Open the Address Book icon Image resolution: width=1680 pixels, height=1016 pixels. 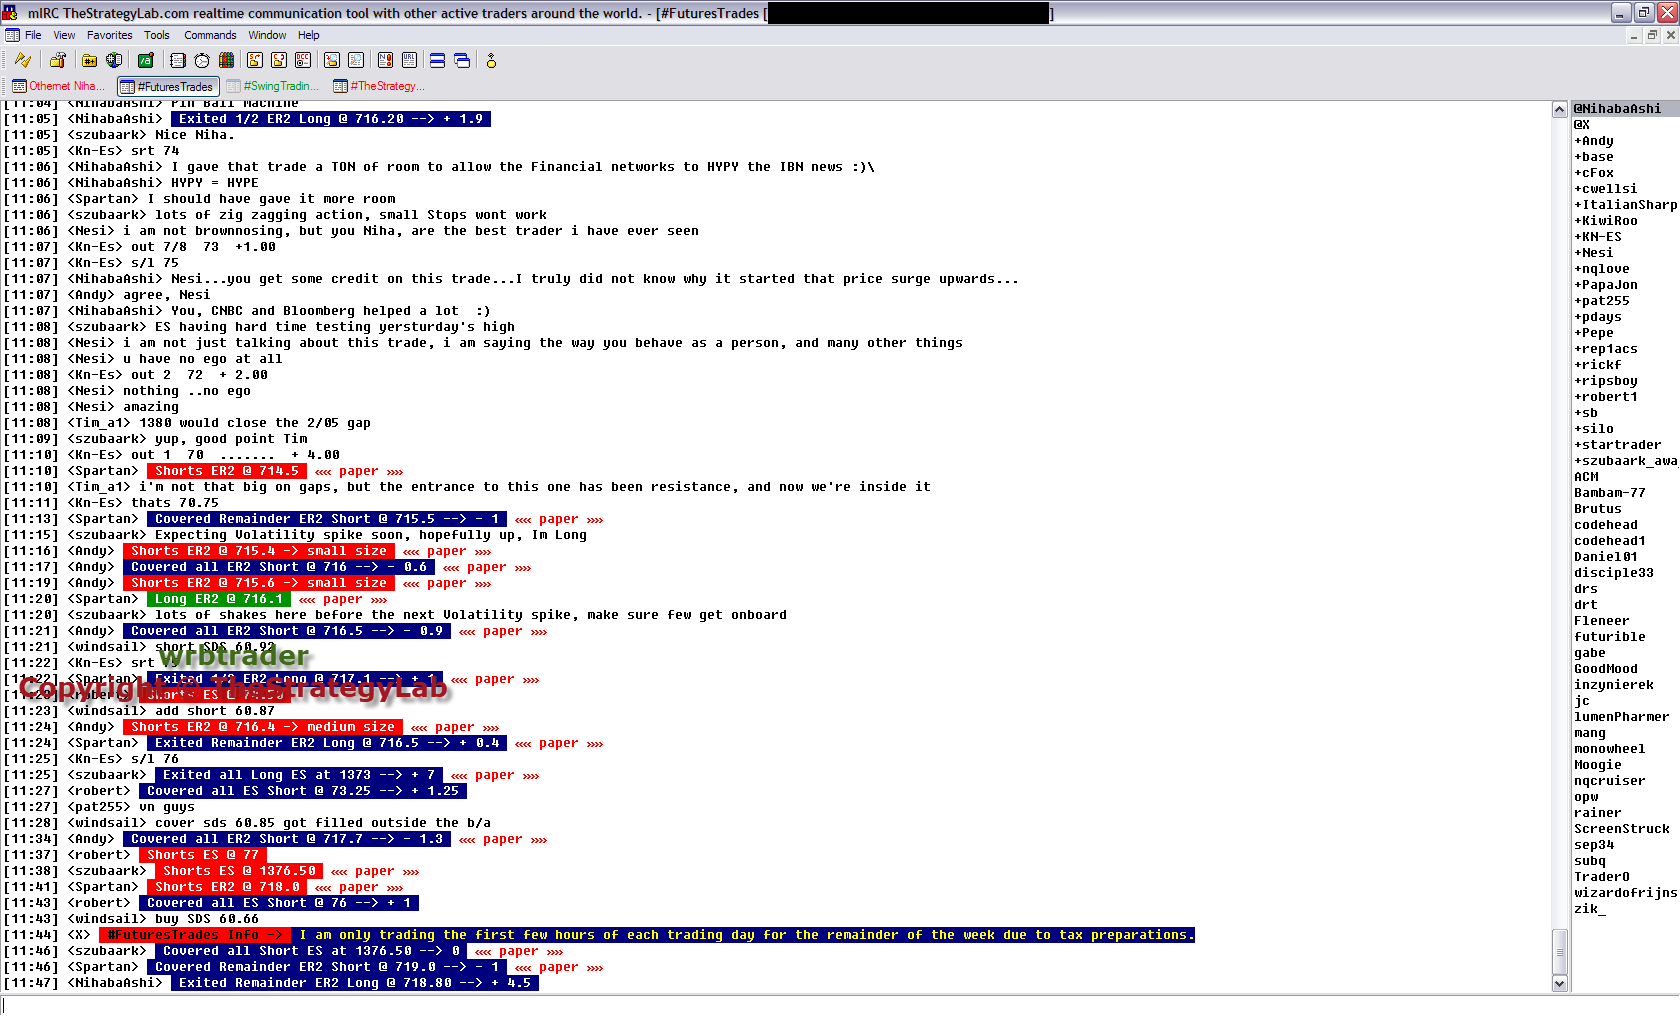[178, 60]
